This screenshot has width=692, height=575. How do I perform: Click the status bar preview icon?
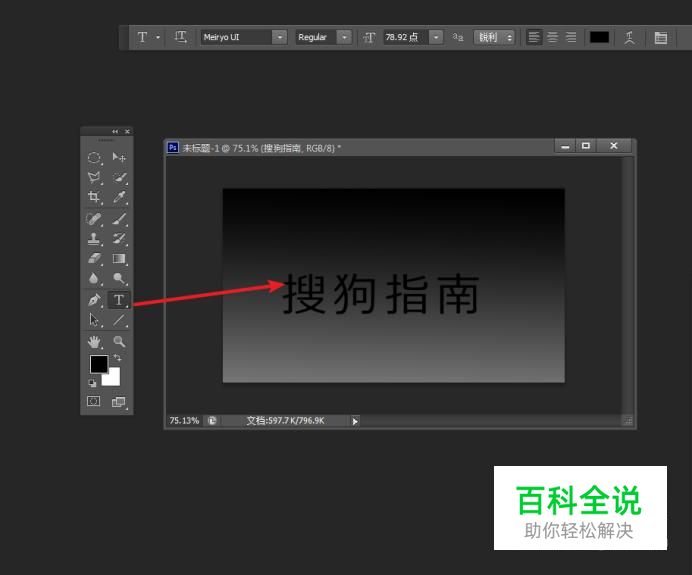(x=212, y=421)
